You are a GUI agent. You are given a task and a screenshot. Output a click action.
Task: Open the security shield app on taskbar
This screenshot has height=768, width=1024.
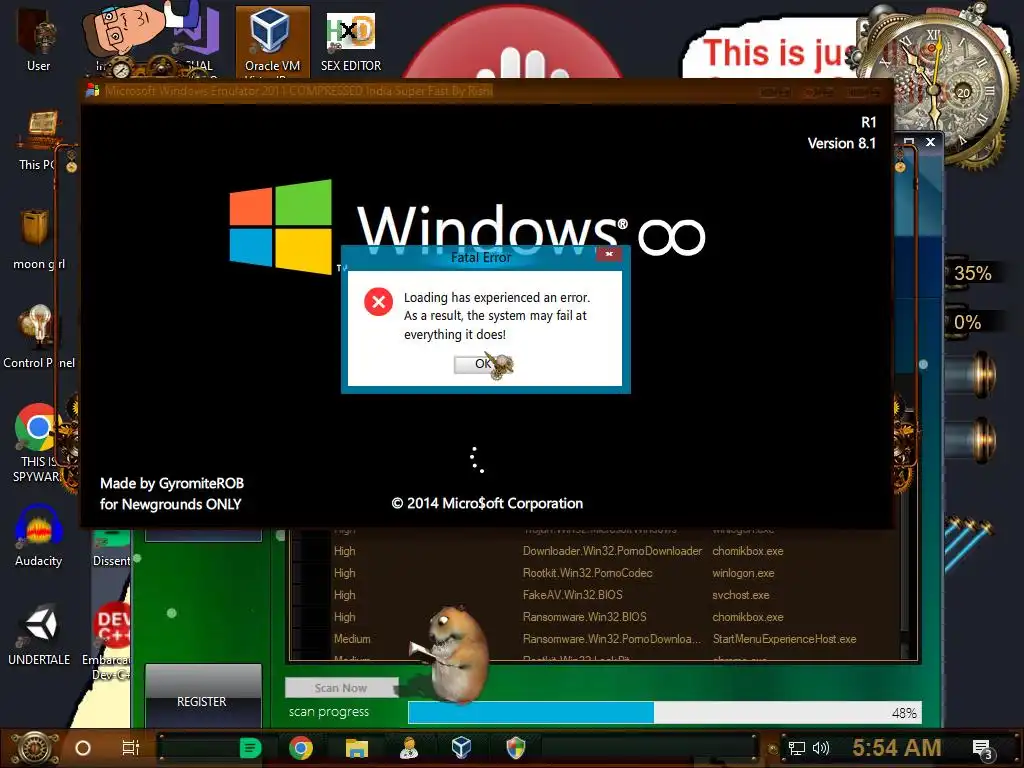coord(516,748)
